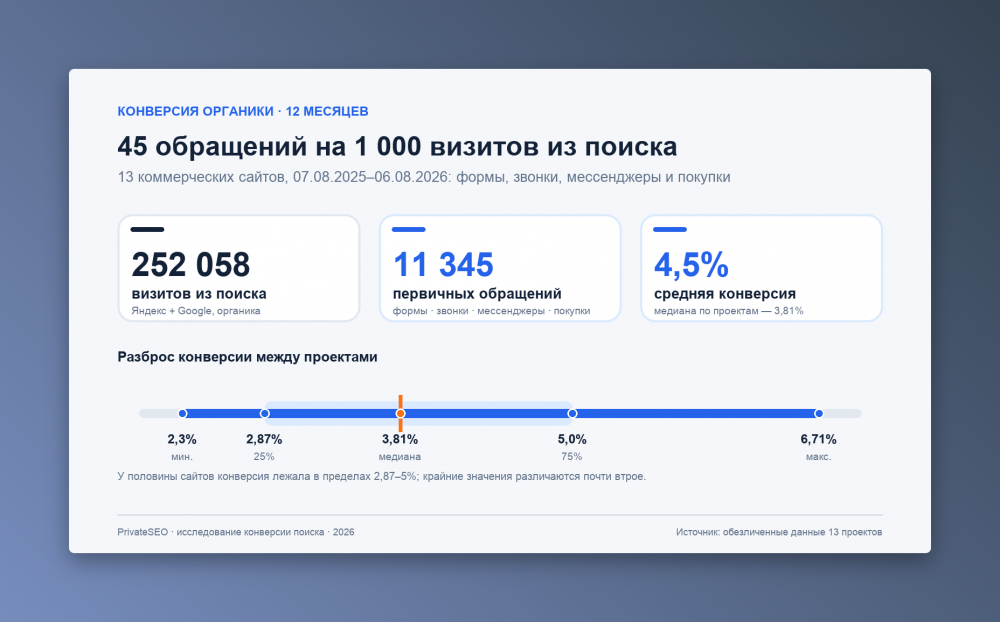This screenshot has width=1000, height=622.
Task: Click the '6,71%' value label
Action: [x=818, y=440]
